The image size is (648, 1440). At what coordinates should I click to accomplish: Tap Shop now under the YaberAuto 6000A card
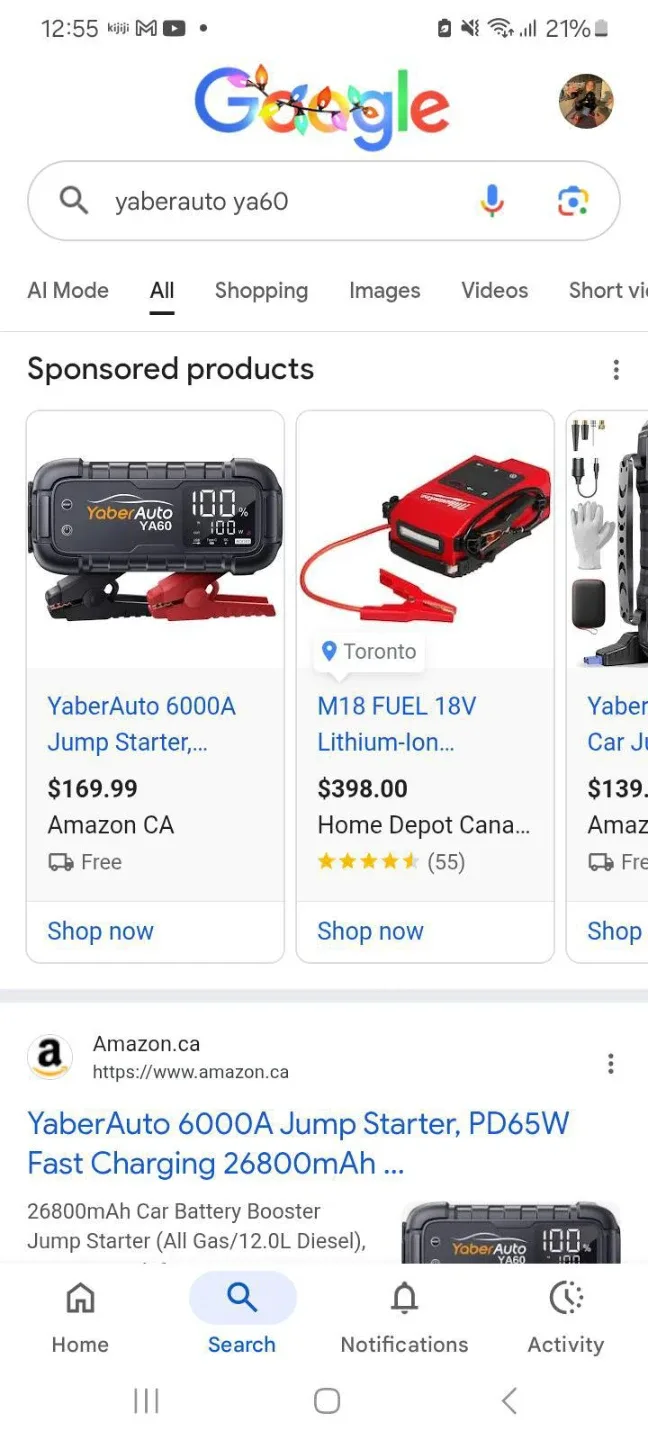pyautogui.click(x=100, y=931)
